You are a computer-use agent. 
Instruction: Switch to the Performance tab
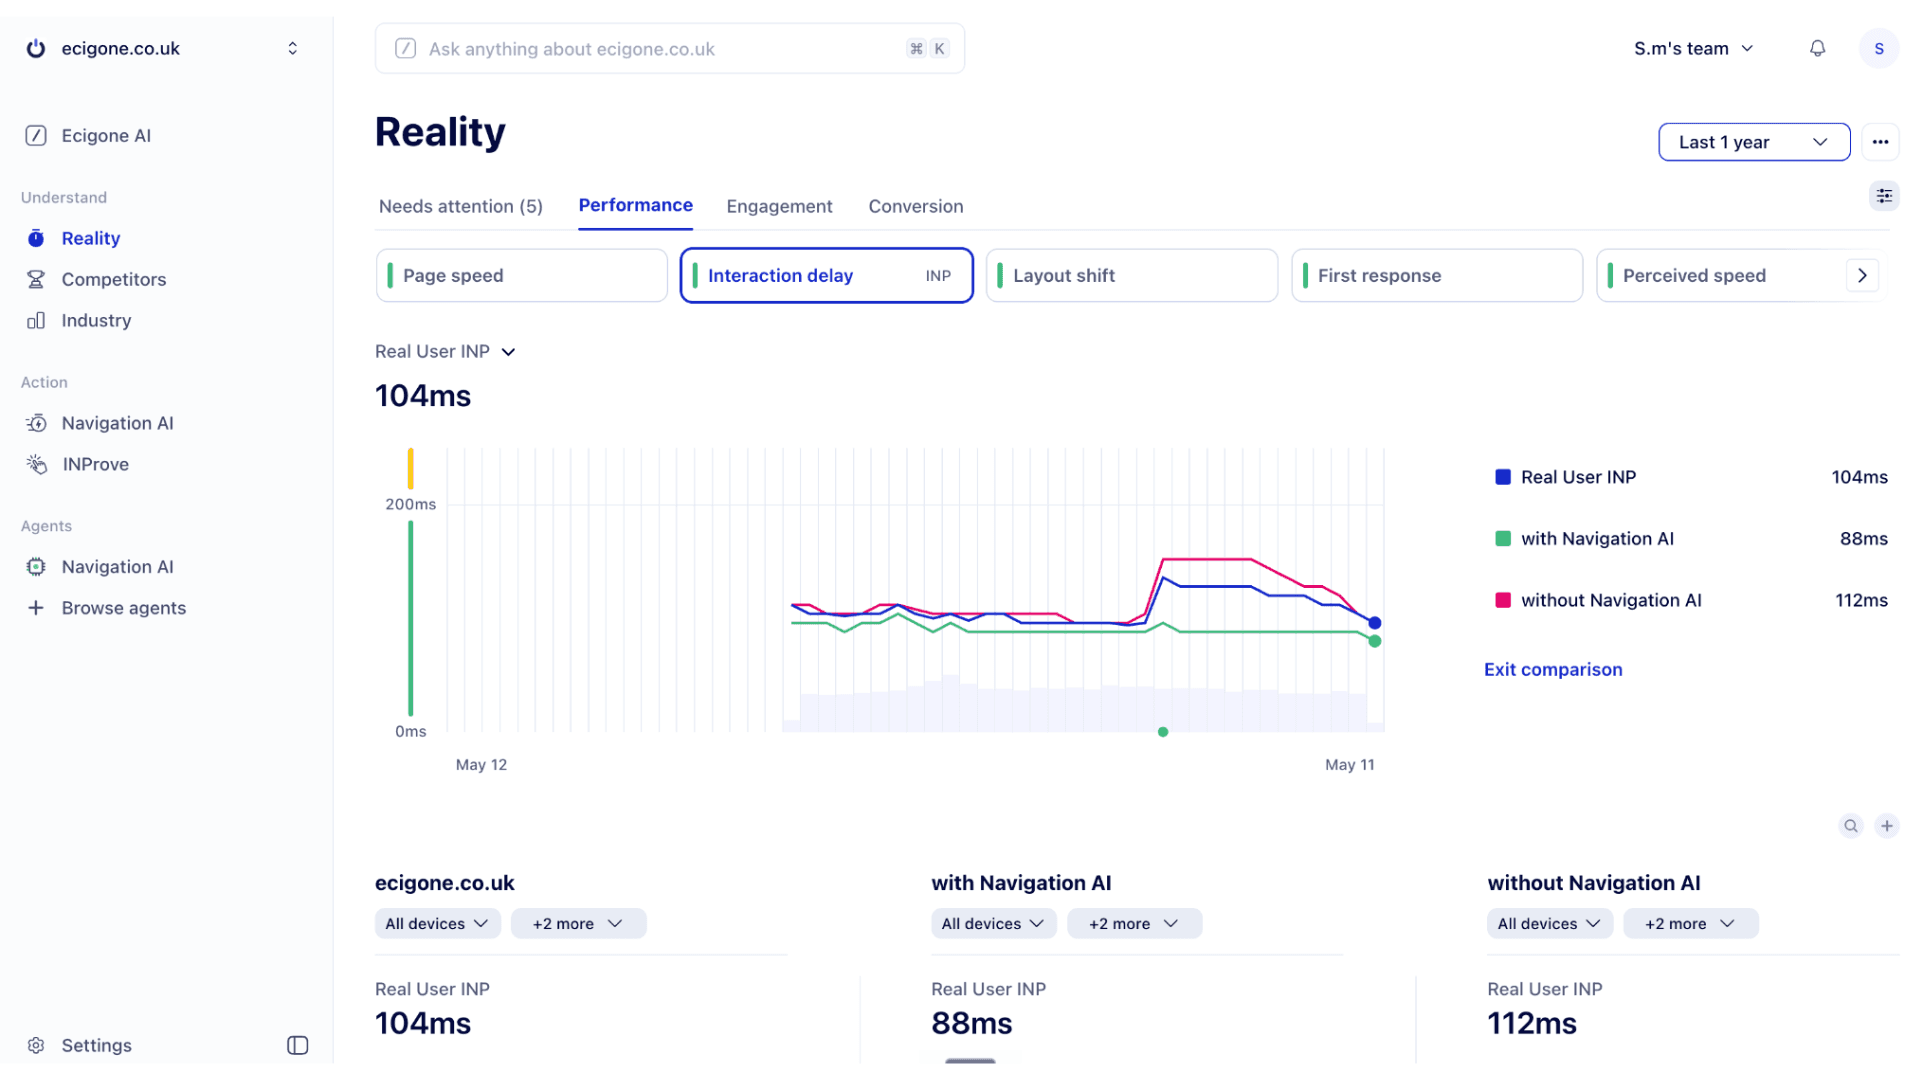click(x=635, y=205)
